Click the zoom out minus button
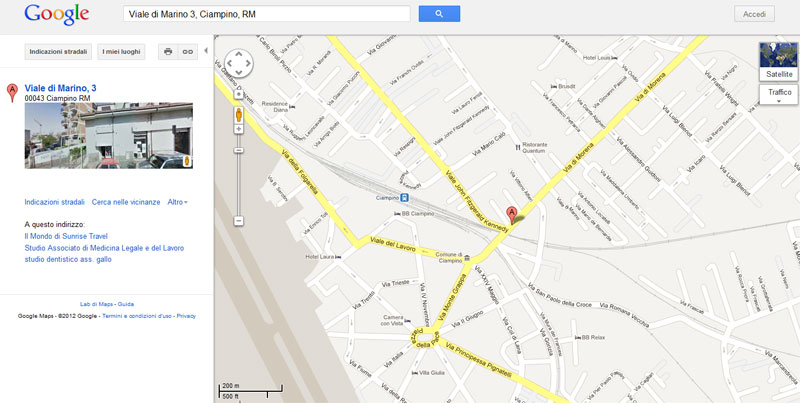800x403 pixels. 239,221
